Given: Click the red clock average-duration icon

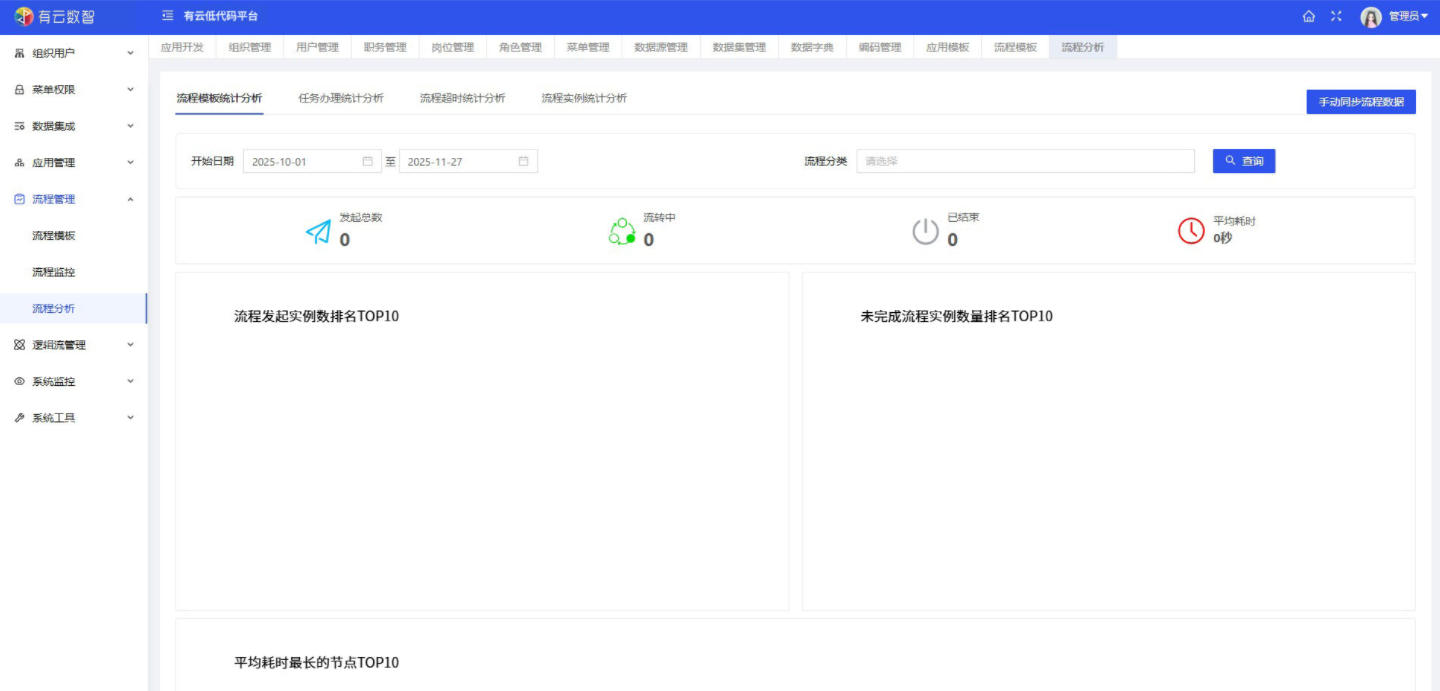Looking at the screenshot, I should tap(1191, 231).
